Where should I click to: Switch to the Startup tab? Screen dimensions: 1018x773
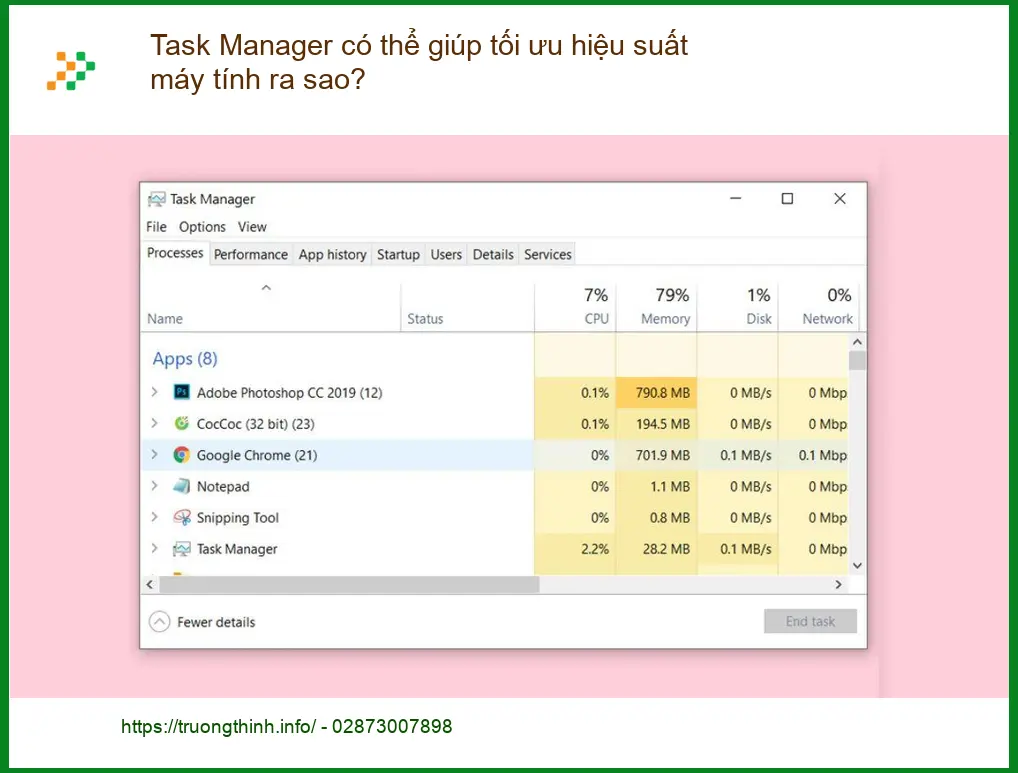(x=398, y=254)
